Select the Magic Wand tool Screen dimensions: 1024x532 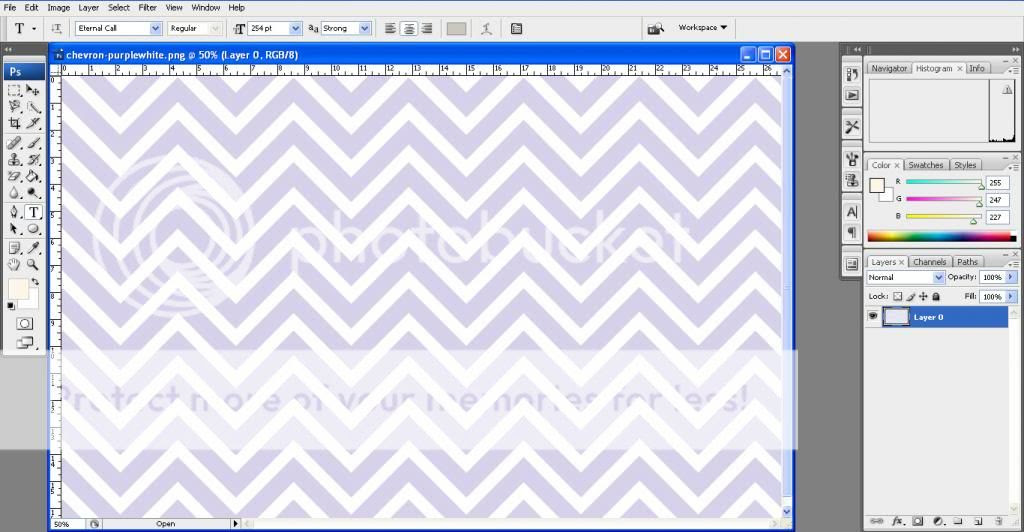coord(33,106)
